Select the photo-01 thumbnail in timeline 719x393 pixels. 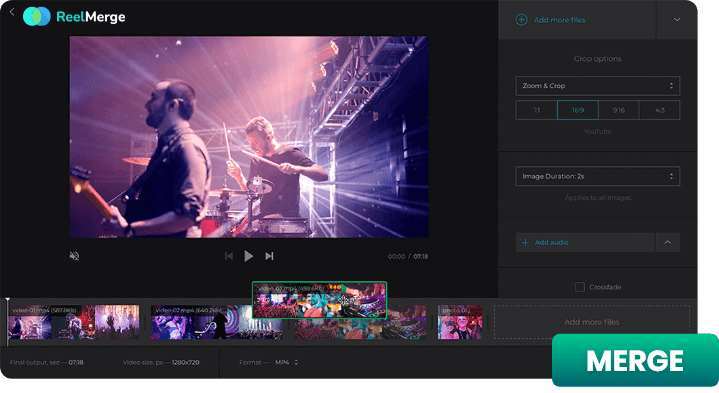460,322
